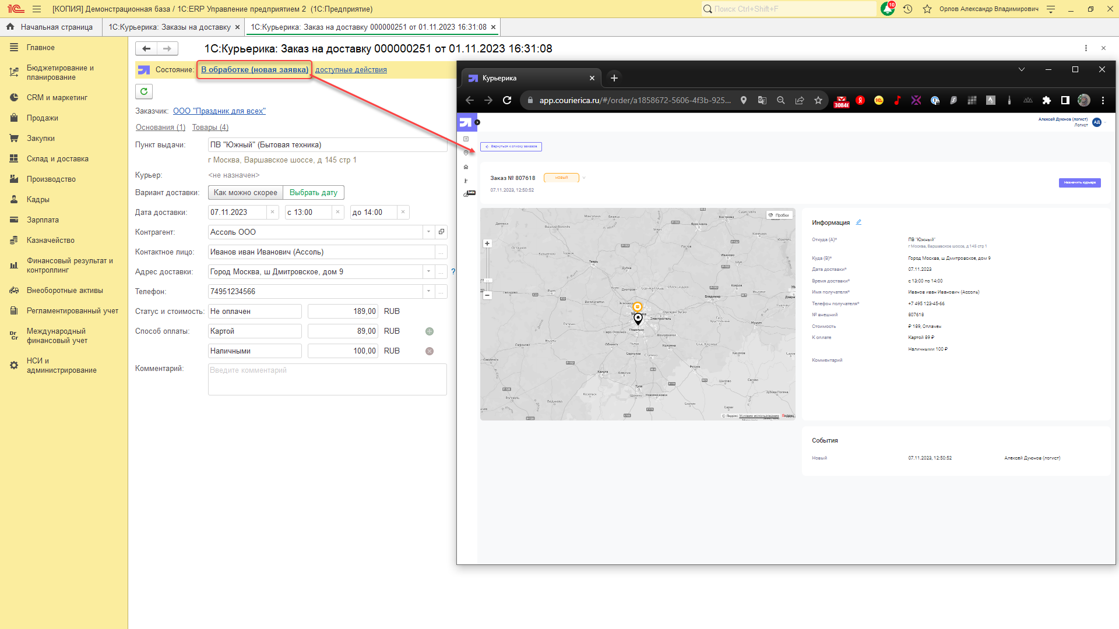
Task: Select the 'Выбрать дату' delivery option
Action: [313, 192]
